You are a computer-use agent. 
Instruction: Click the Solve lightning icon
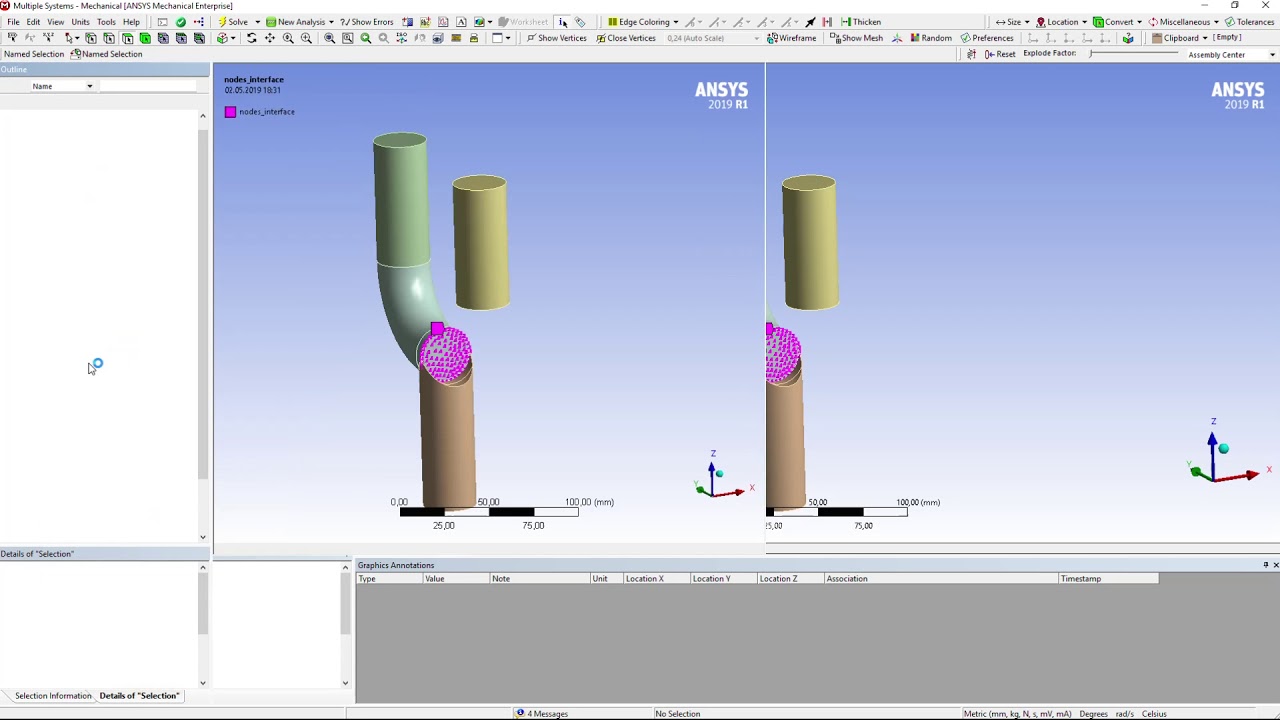coord(223,22)
